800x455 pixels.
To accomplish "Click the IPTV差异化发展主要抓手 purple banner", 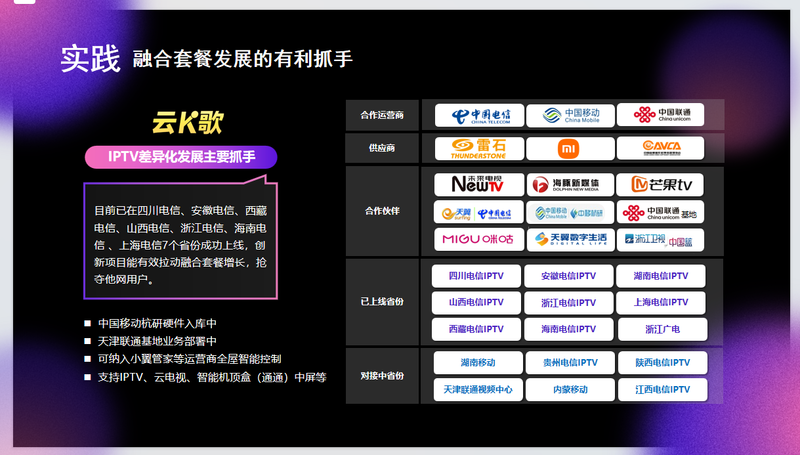I will tap(179, 157).
